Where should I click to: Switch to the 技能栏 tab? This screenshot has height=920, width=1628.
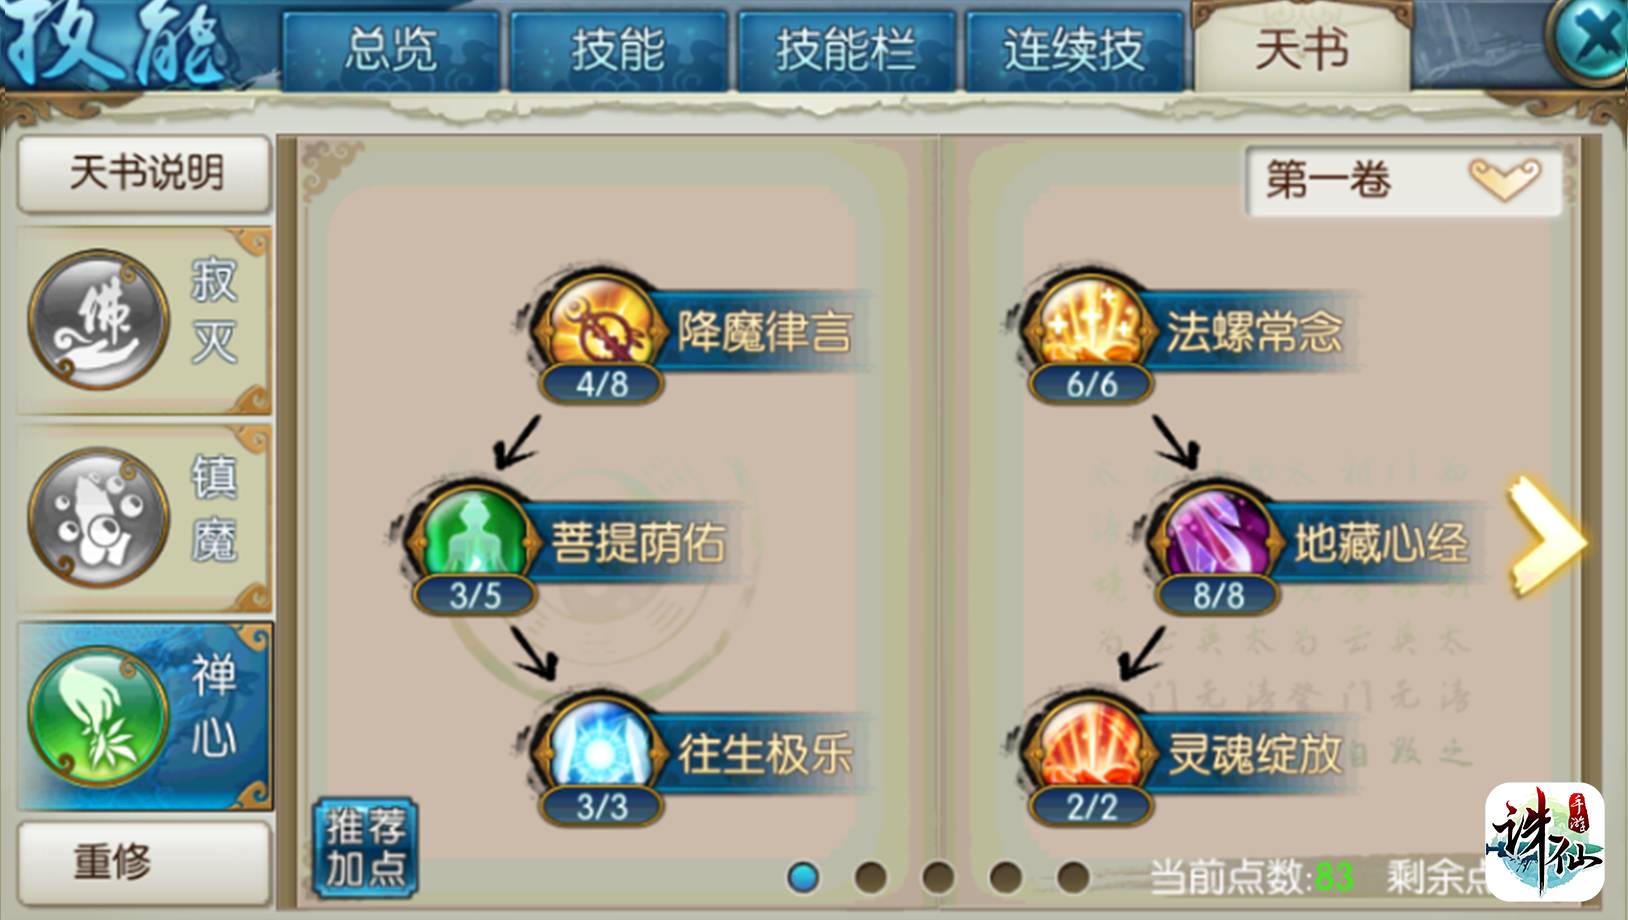point(846,50)
